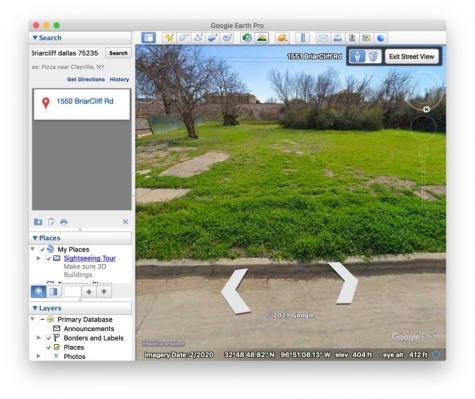Open the Sightseeing Tour link
The width and height of the screenshot is (475, 399).
(x=90, y=258)
